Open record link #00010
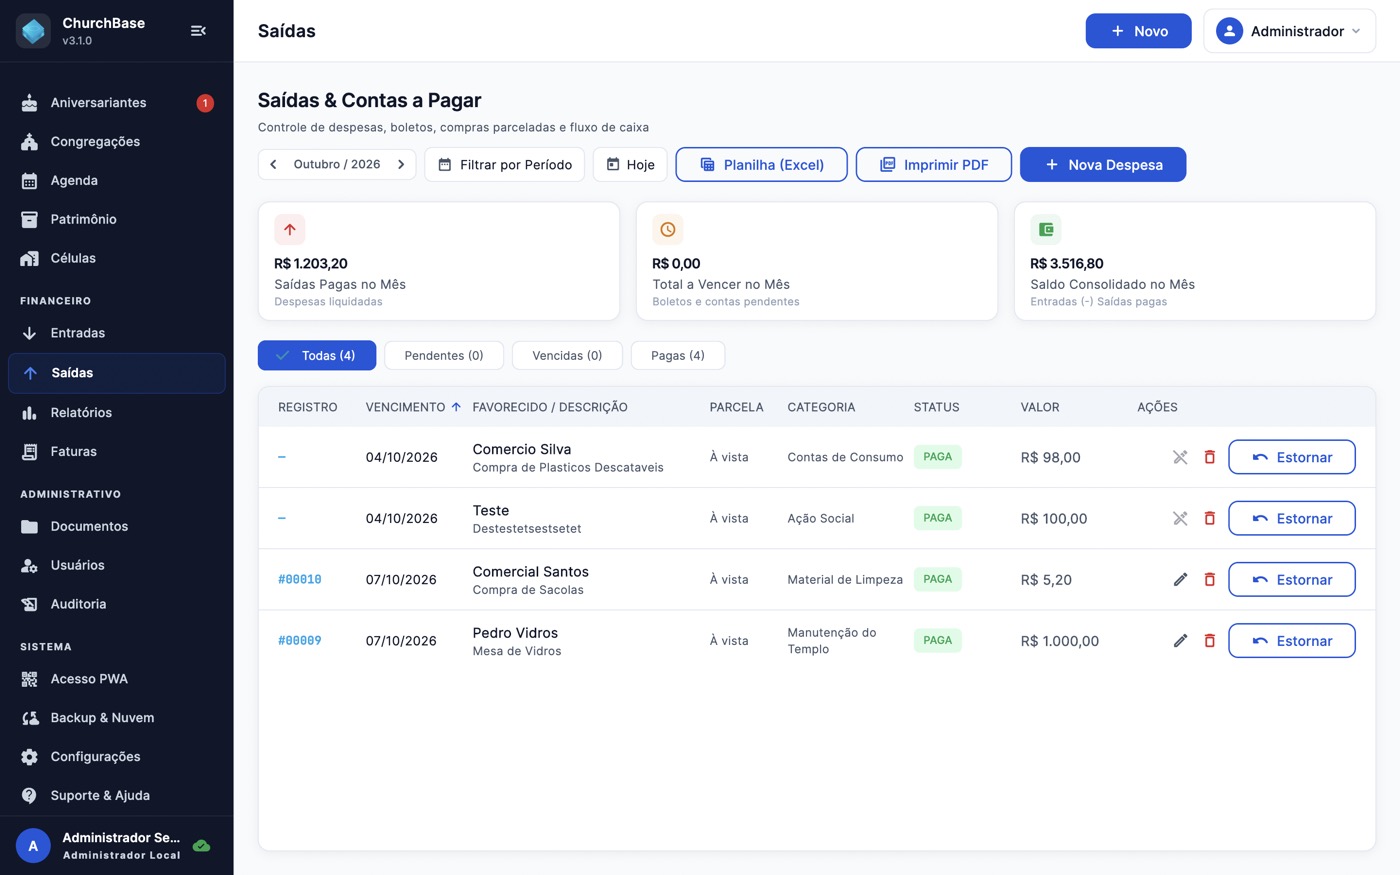 tap(300, 579)
